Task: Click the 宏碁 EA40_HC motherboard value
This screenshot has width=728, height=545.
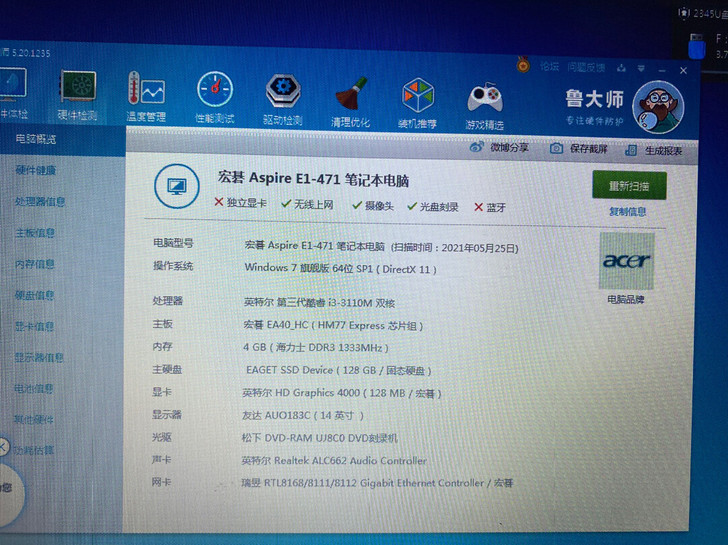Action: click(x=333, y=325)
